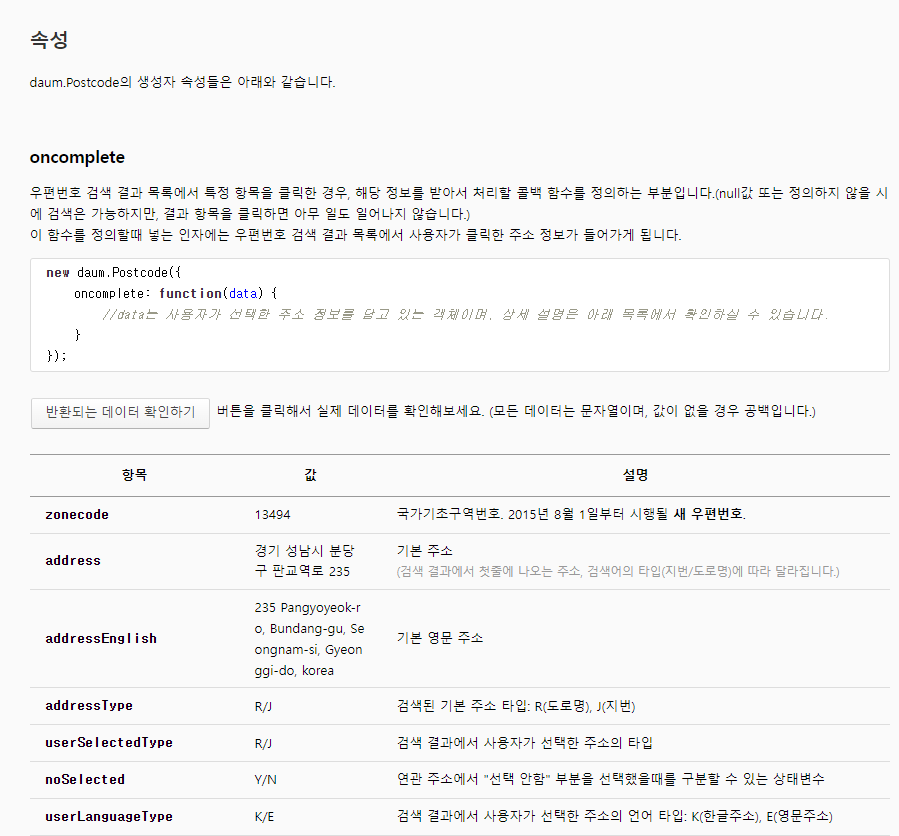Viewport: 899px width, 836px height.
Task: Click the italic comment line in the code
Action: tap(465, 314)
